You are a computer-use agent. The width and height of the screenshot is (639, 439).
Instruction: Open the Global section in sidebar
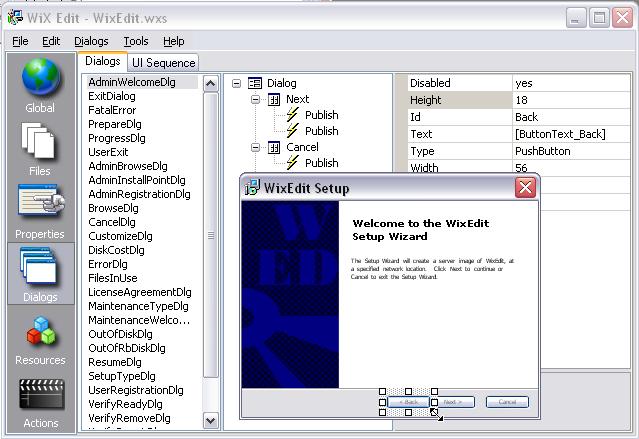point(40,85)
